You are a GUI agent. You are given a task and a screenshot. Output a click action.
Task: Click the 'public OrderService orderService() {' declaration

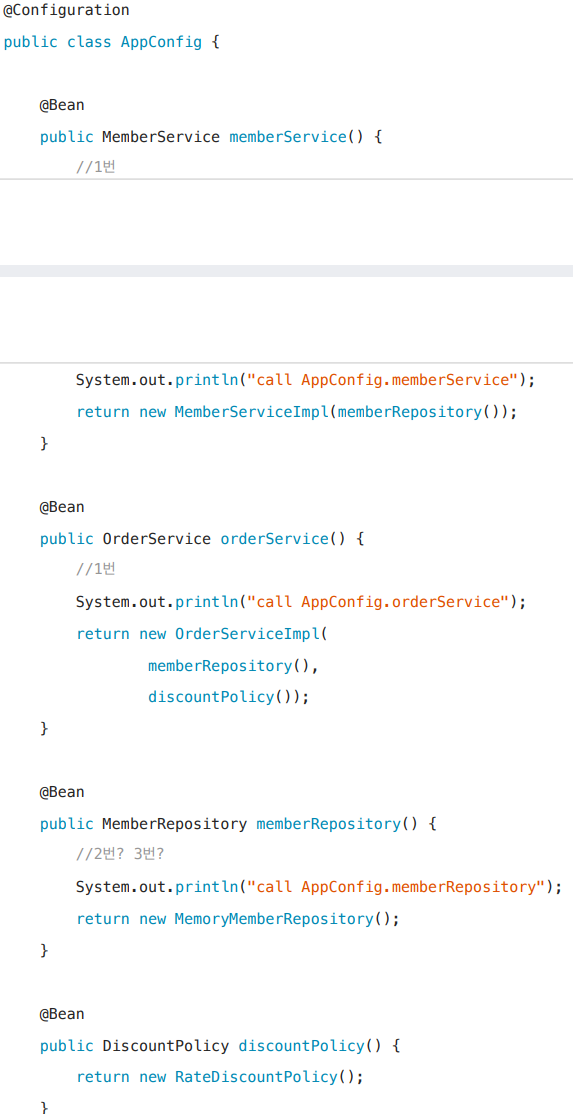tap(202, 539)
